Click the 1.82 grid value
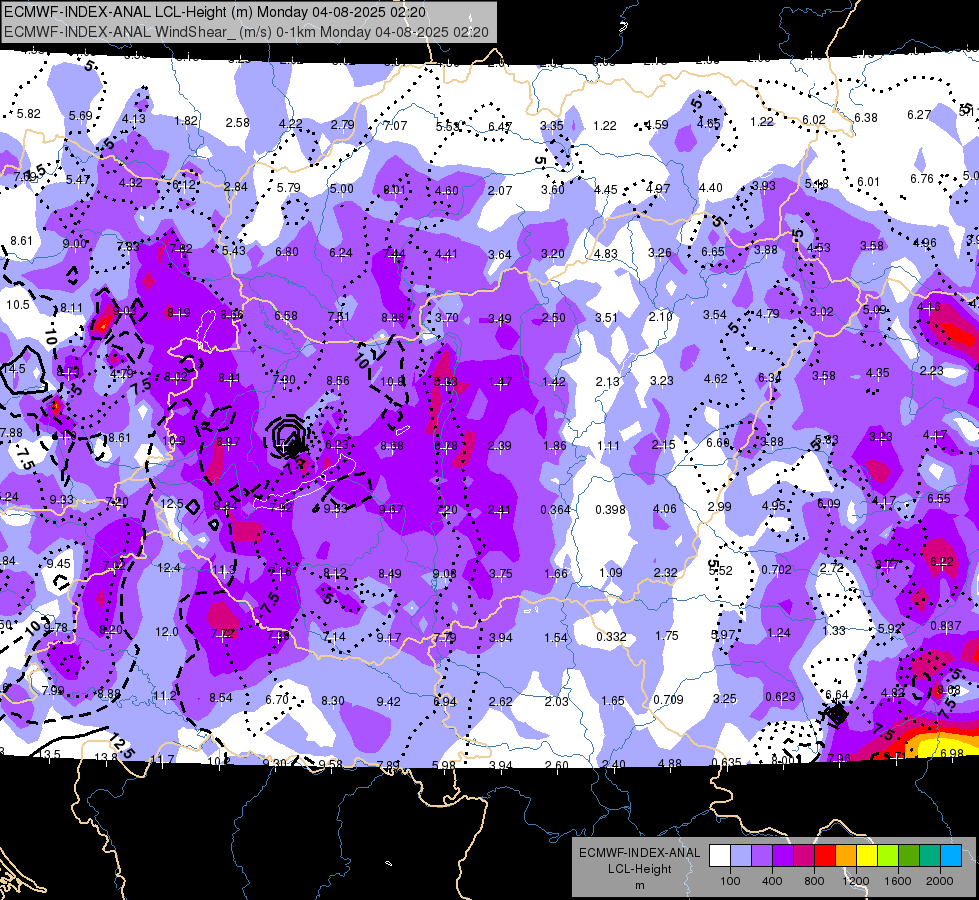This screenshot has width=979, height=900. point(186,121)
